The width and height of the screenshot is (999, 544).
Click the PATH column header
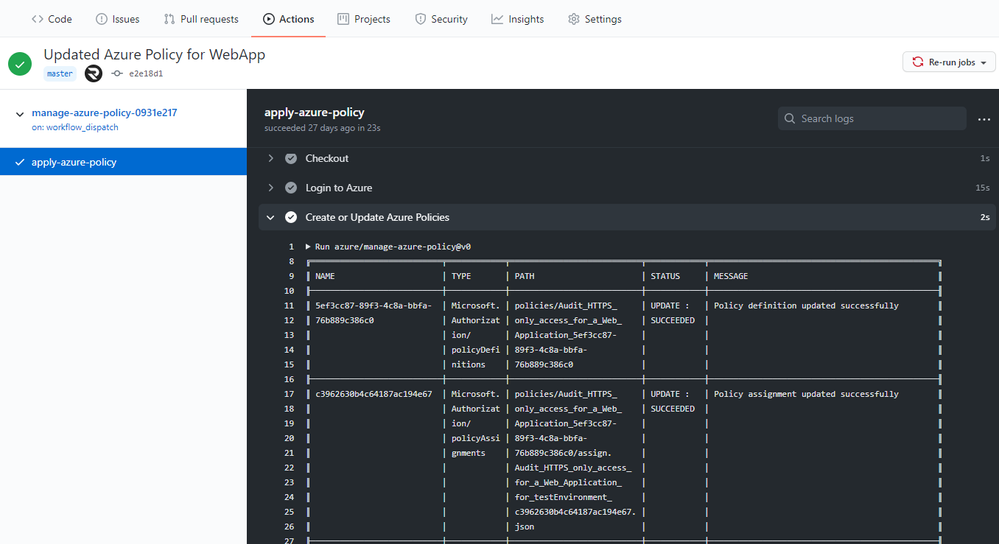524,276
